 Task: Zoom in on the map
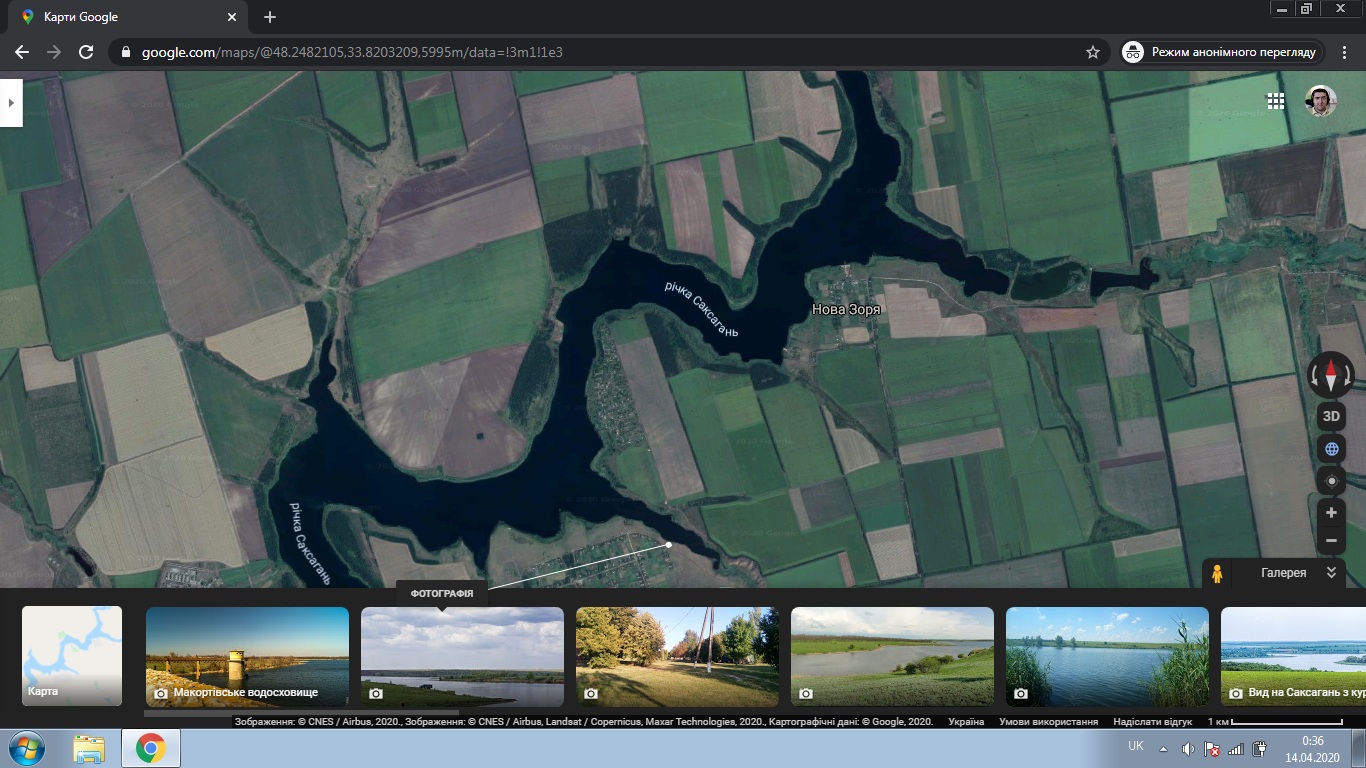[1331, 513]
